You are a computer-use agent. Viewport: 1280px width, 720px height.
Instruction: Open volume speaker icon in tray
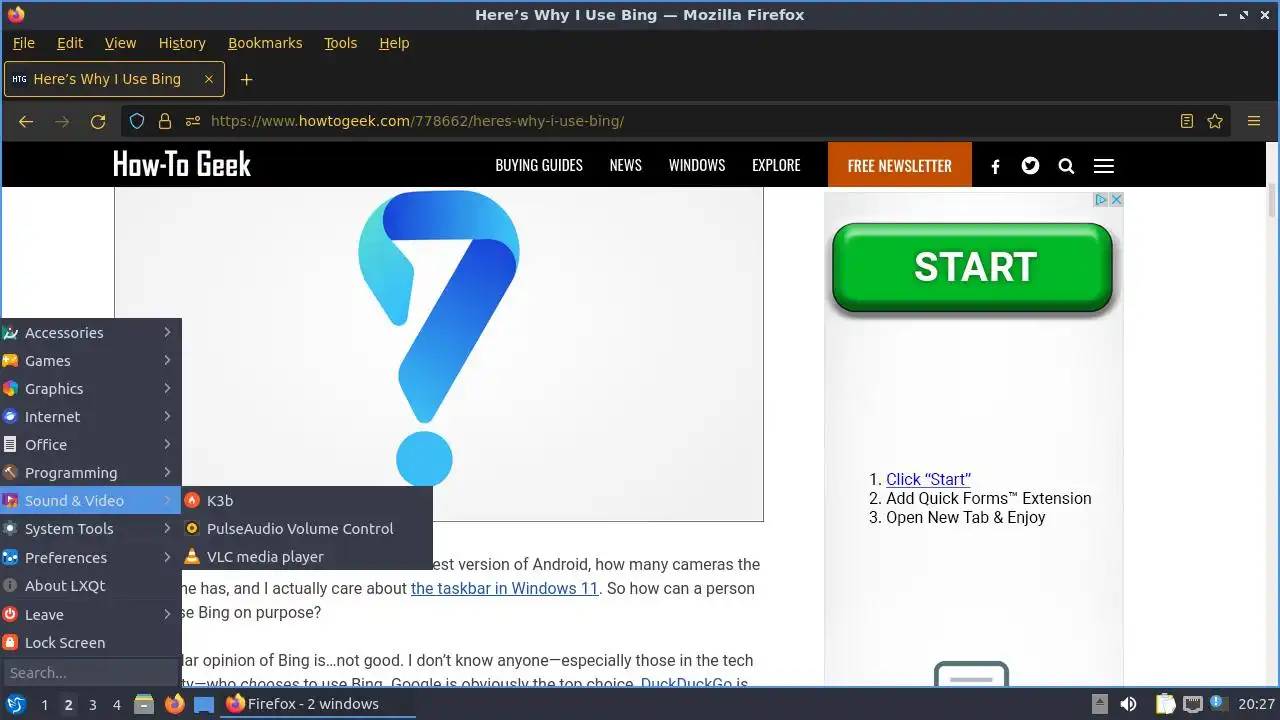pos(1129,704)
